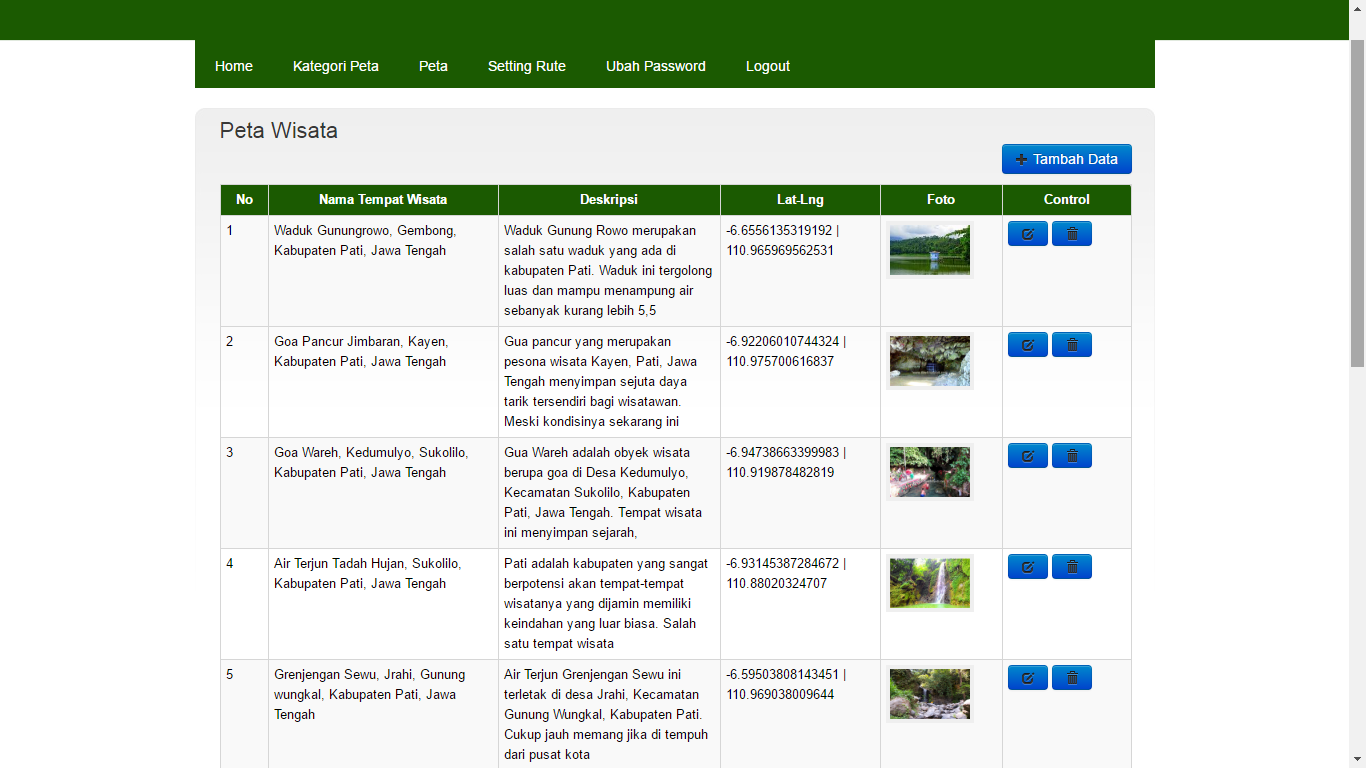
Task: Navigate to Ubah Password
Action: [x=655, y=66]
